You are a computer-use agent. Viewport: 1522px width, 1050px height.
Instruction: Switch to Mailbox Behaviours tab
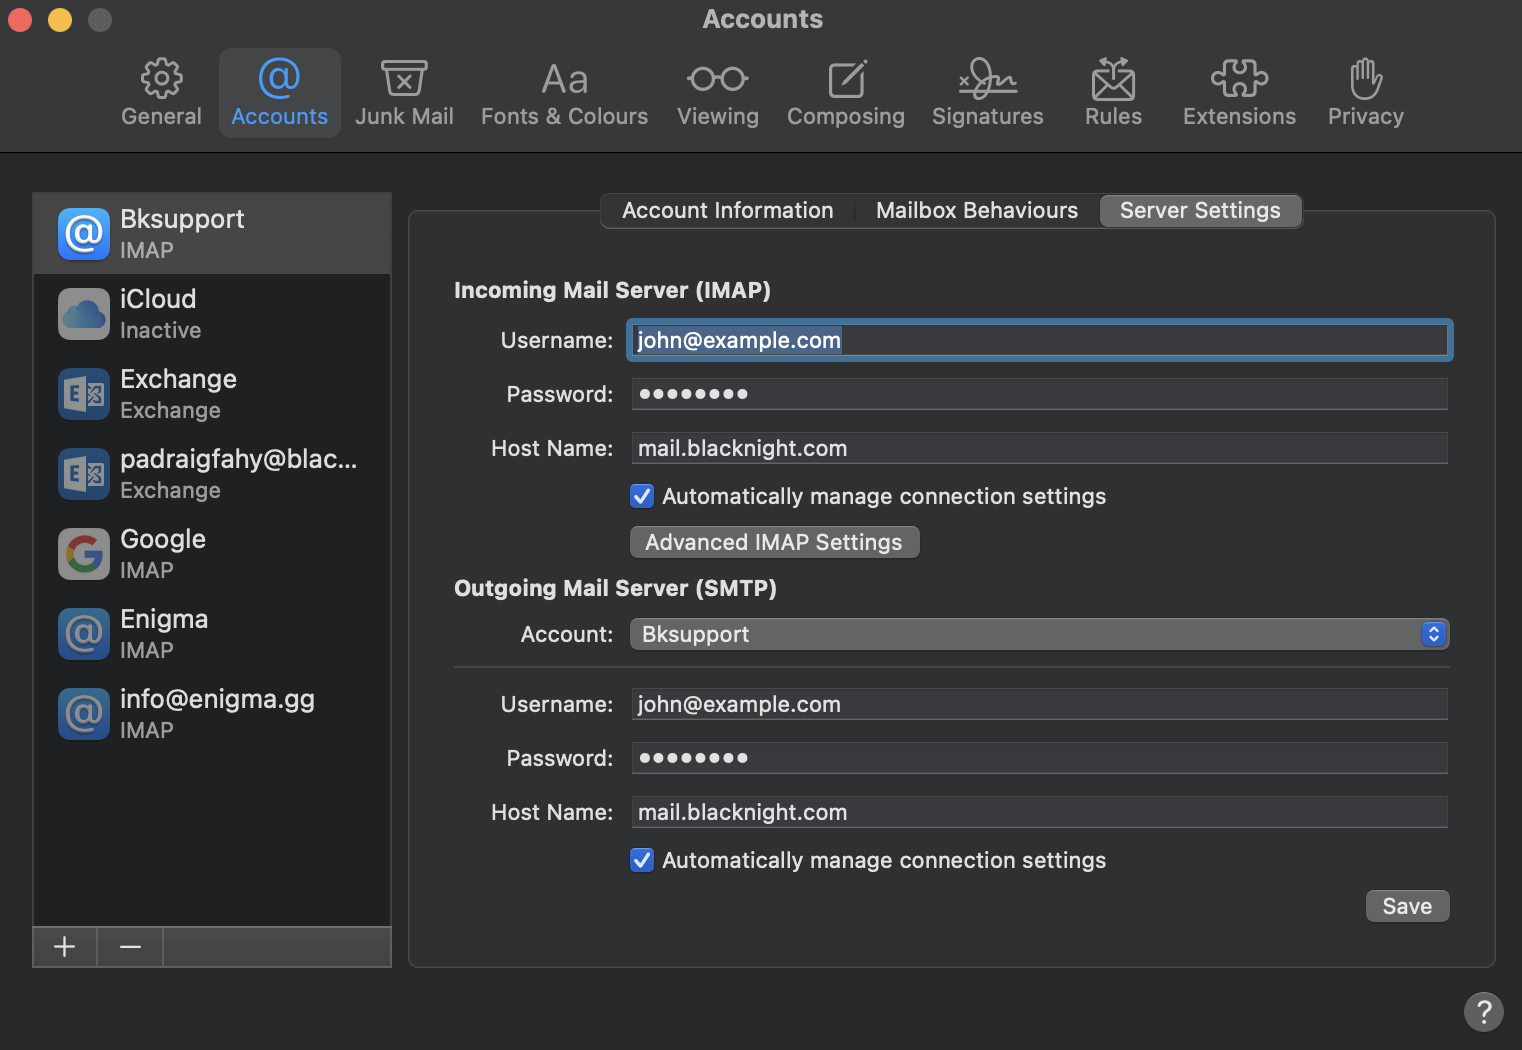pos(976,211)
